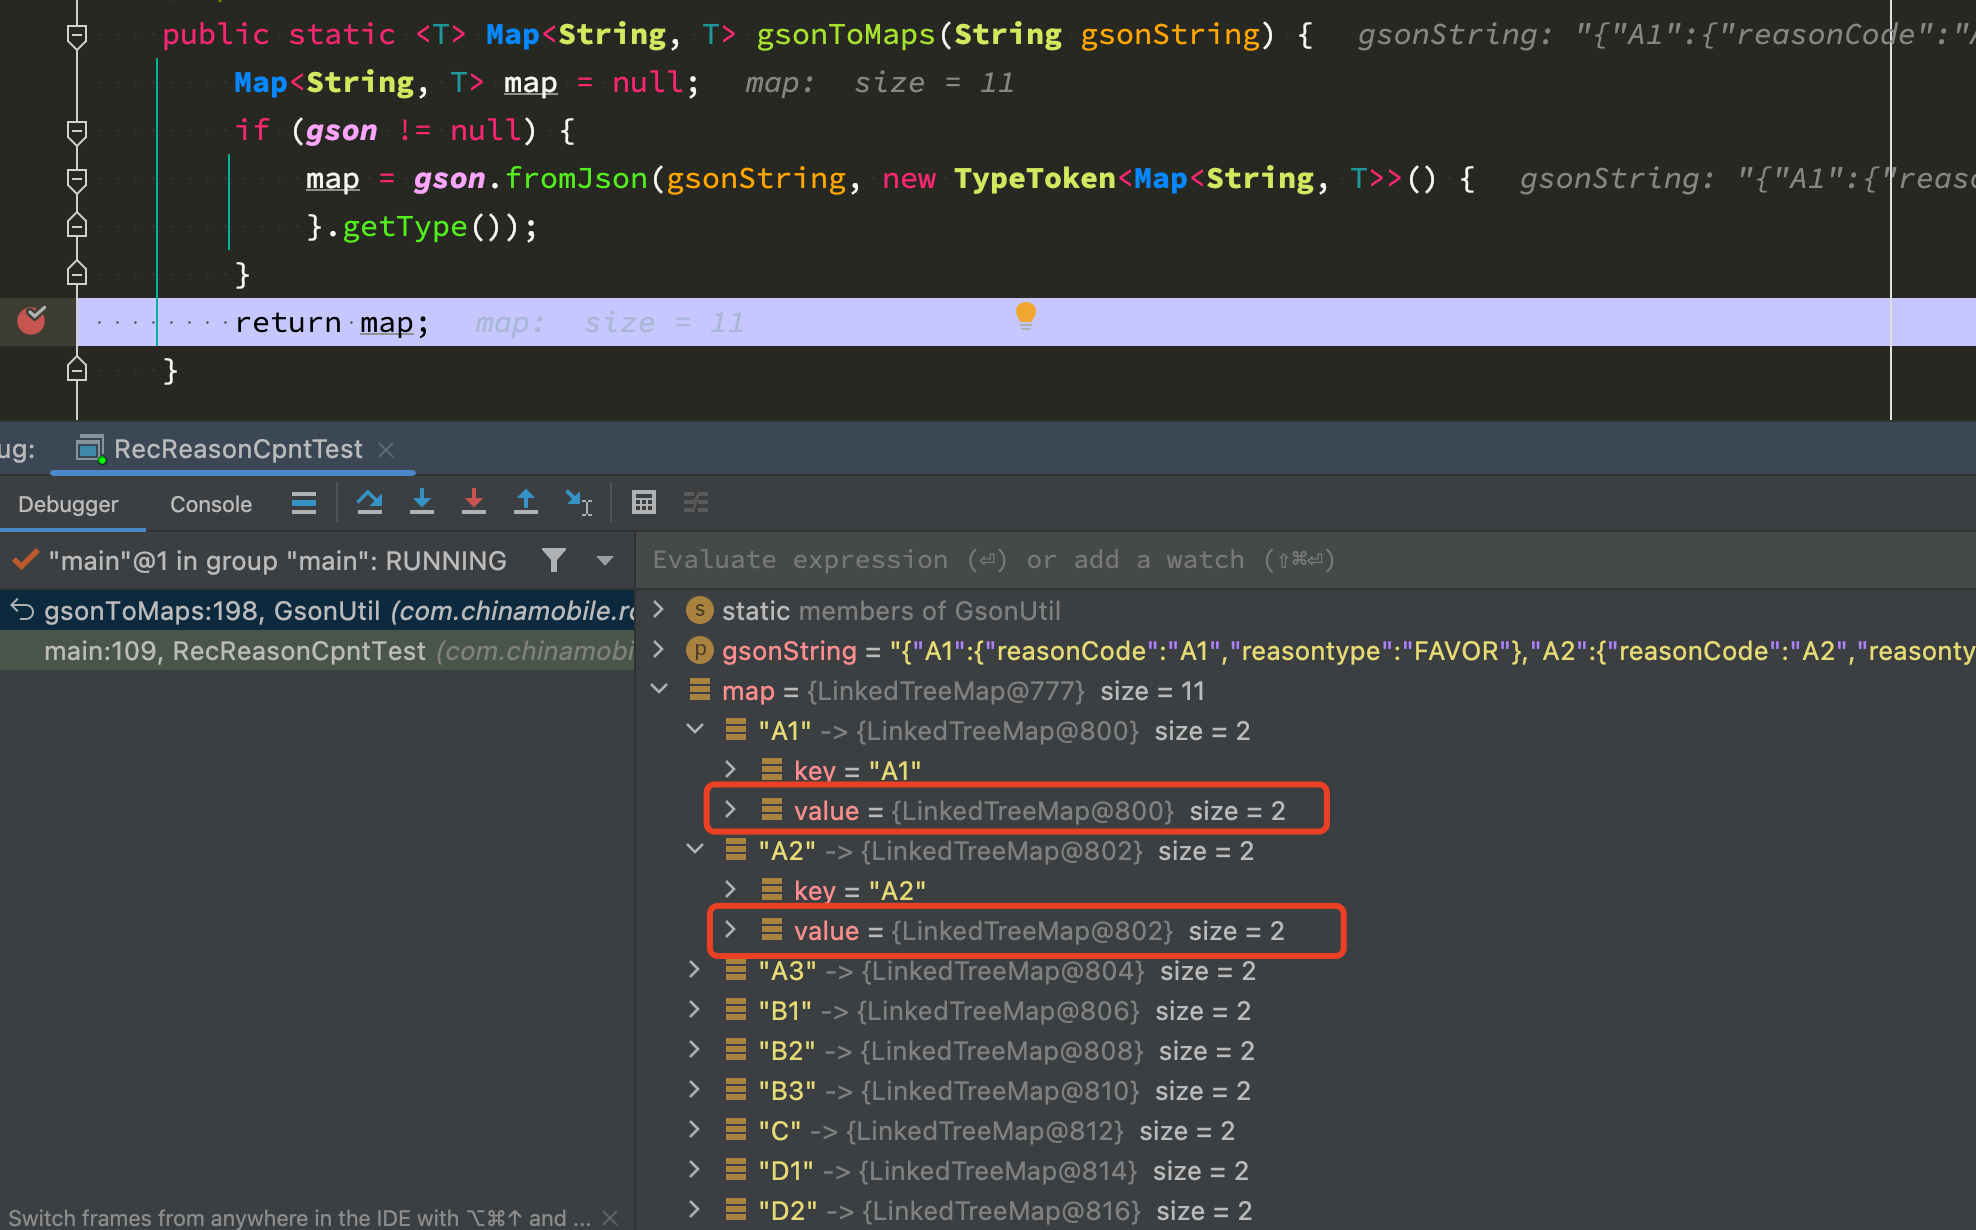Click the yellow intention lightbulb

point(1025,316)
